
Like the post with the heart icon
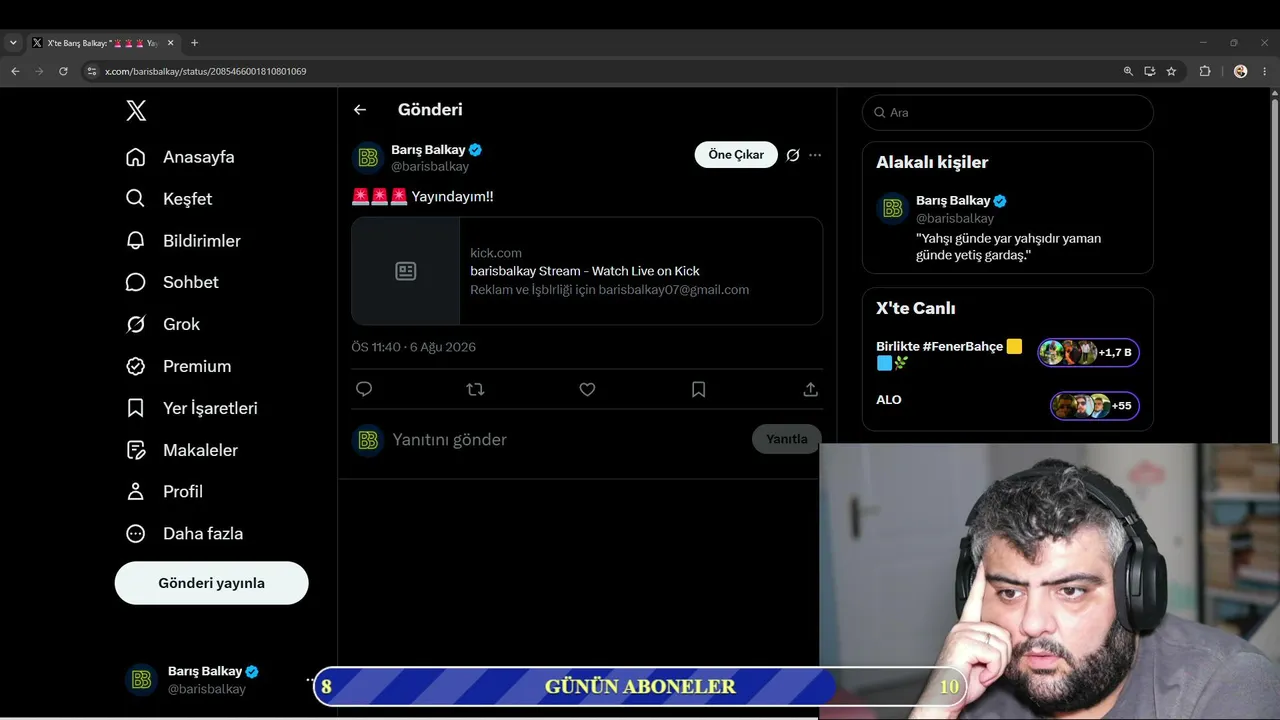(x=587, y=389)
